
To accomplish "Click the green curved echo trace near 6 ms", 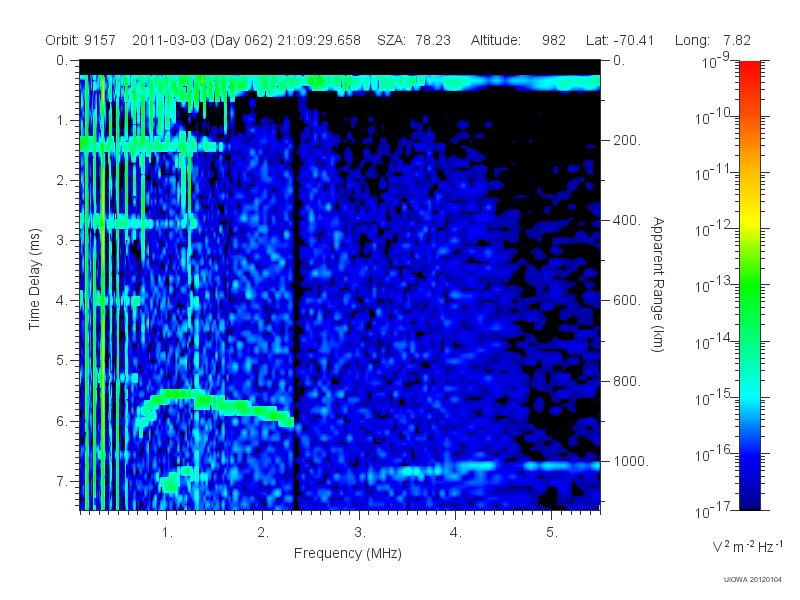I will [215, 404].
